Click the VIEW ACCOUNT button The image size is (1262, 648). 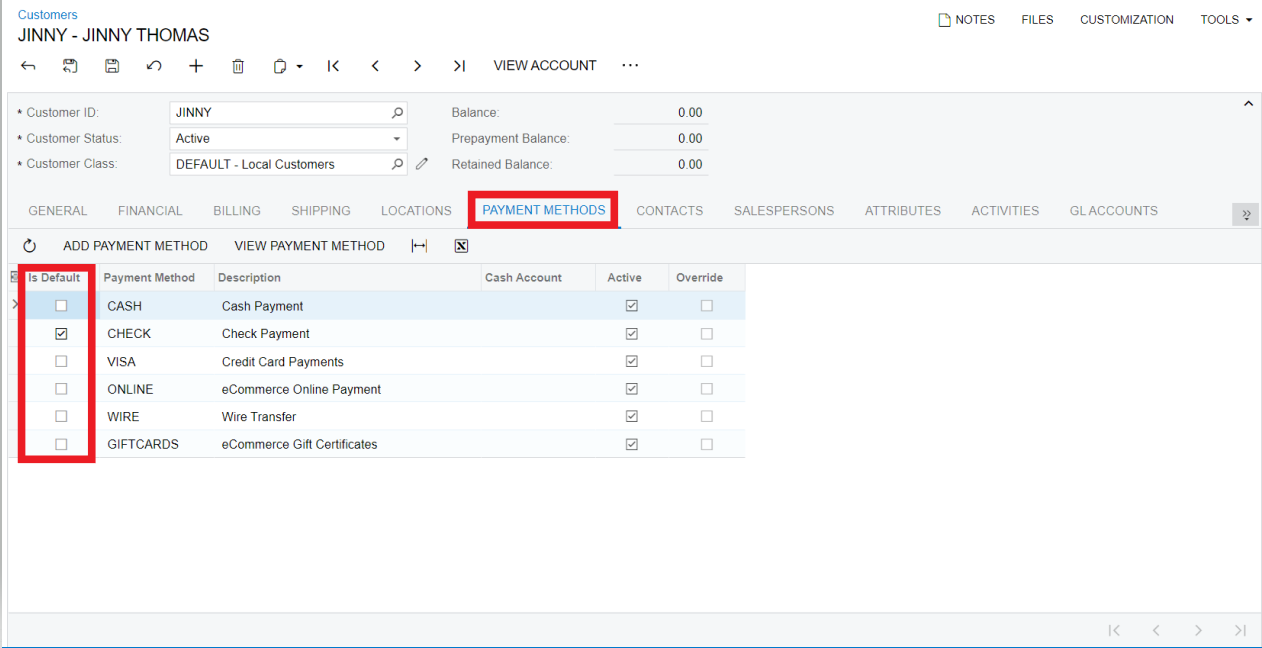[x=545, y=65]
